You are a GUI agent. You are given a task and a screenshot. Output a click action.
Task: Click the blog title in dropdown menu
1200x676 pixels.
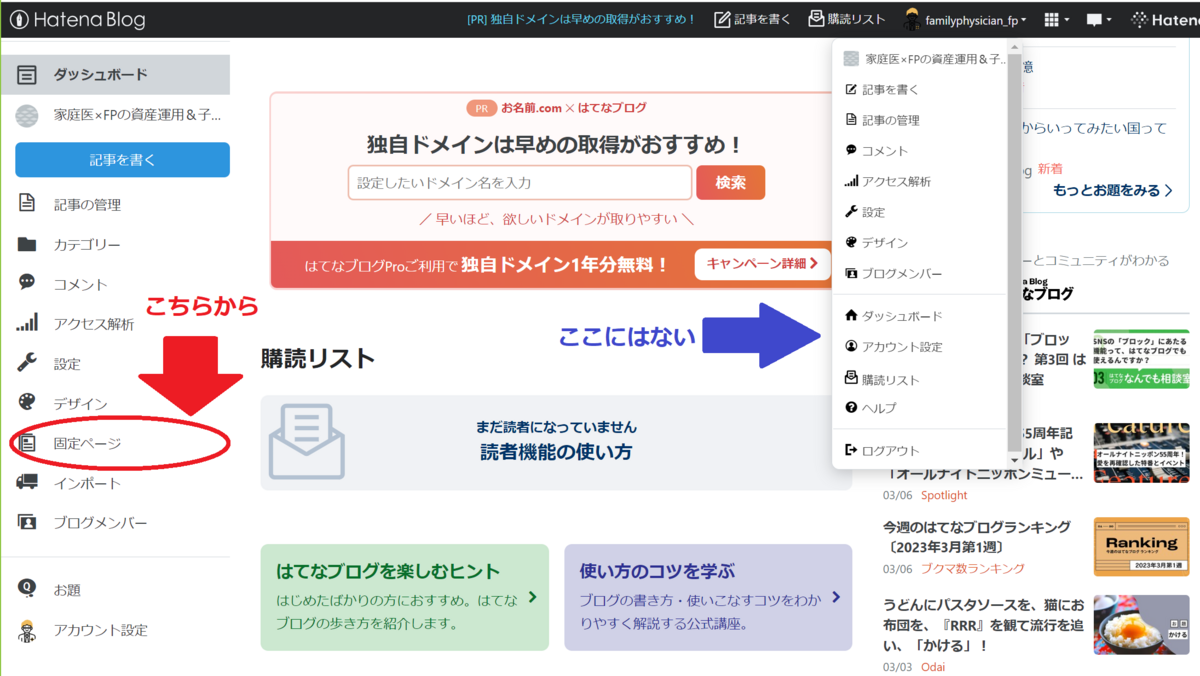934,59
